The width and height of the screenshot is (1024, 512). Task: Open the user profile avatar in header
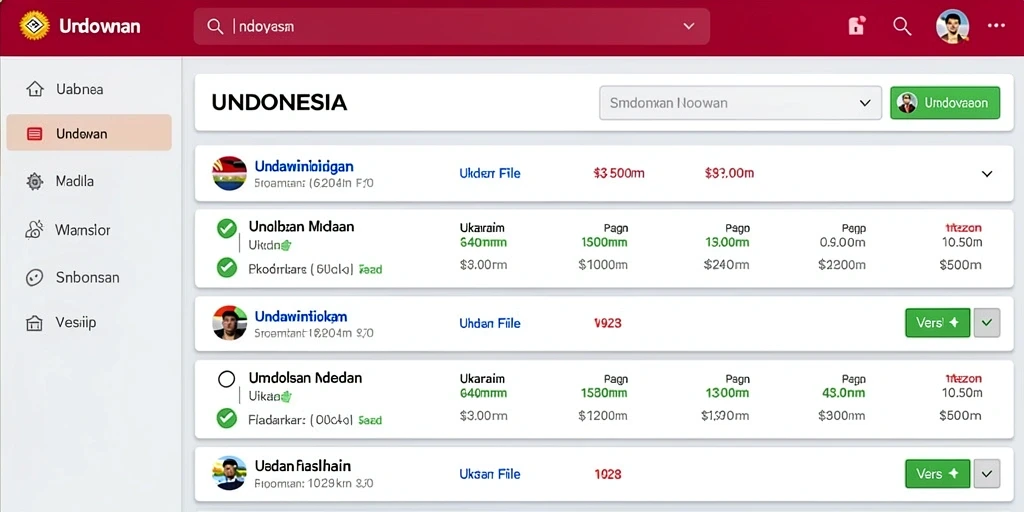[x=952, y=26]
